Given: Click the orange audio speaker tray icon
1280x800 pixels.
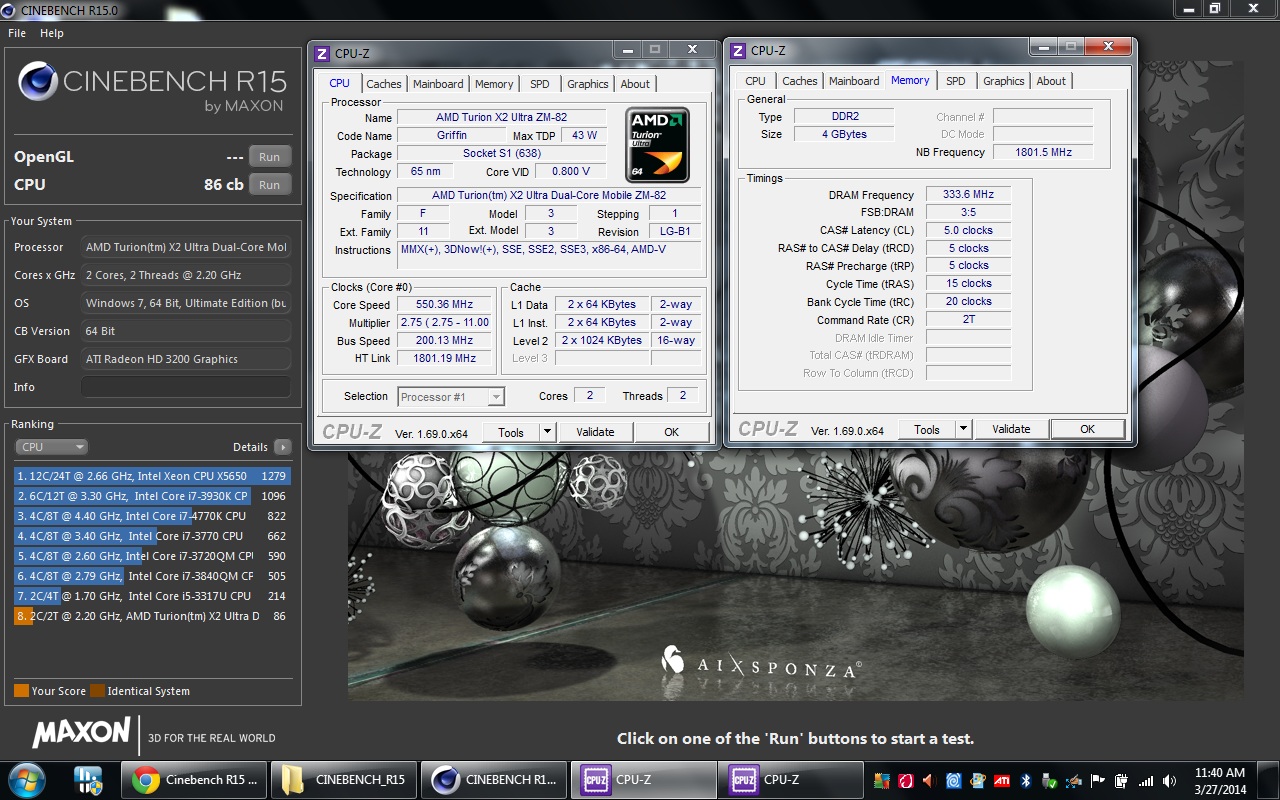Looking at the screenshot, I should point(929,781).
